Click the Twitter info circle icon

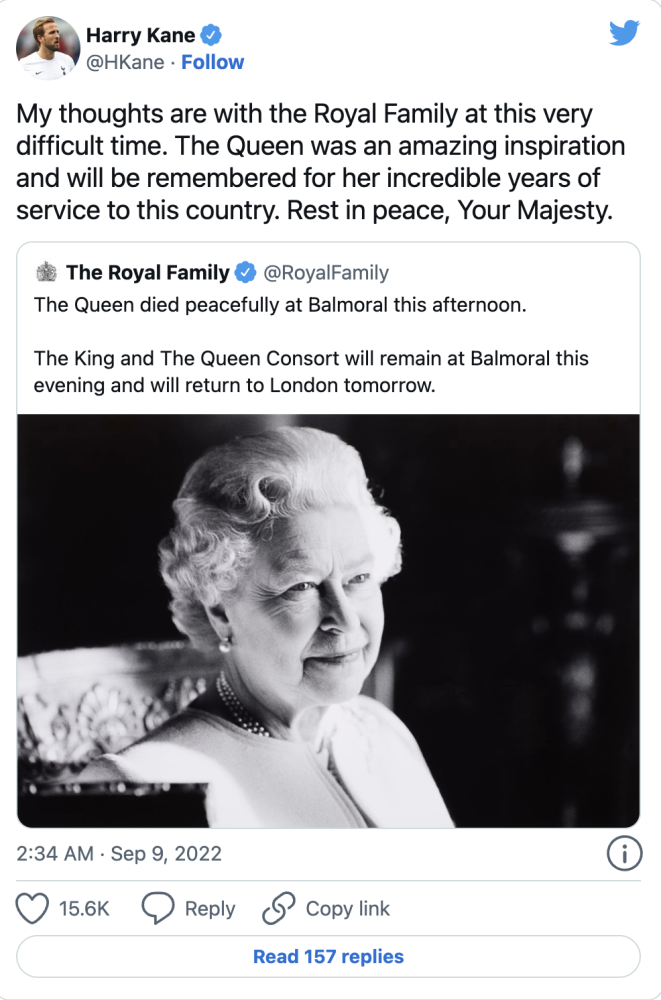pyautogui.click(x=624, y=853)
